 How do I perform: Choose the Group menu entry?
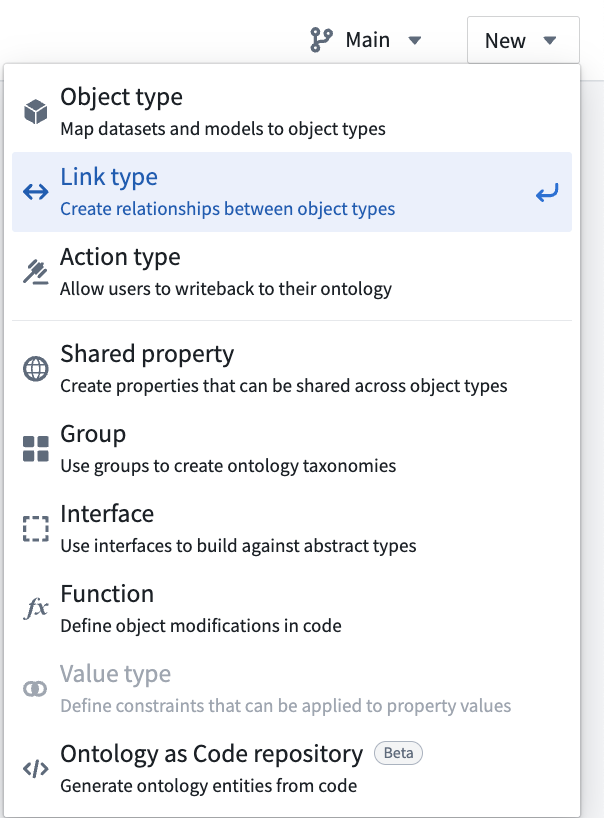tap(292, 449)
